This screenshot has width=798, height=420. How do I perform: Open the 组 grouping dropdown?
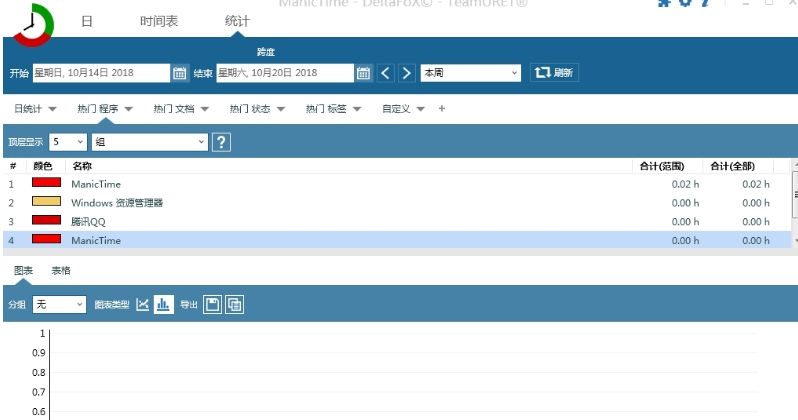pyautogui.click(x=150, y=142)
